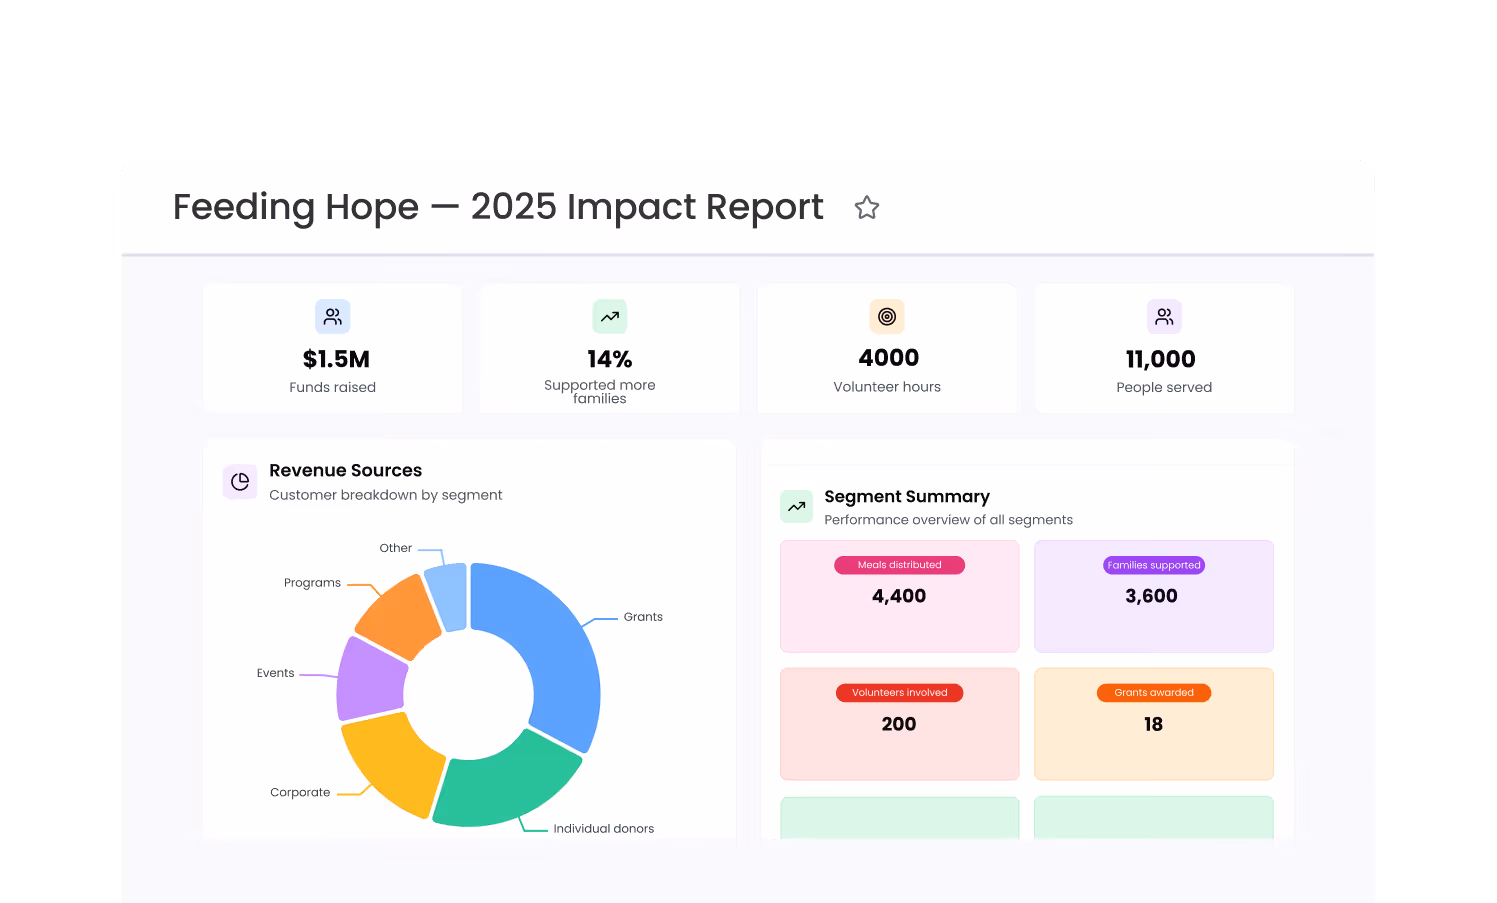
Task: Click the Other chart label
Action: click(396, 548)
